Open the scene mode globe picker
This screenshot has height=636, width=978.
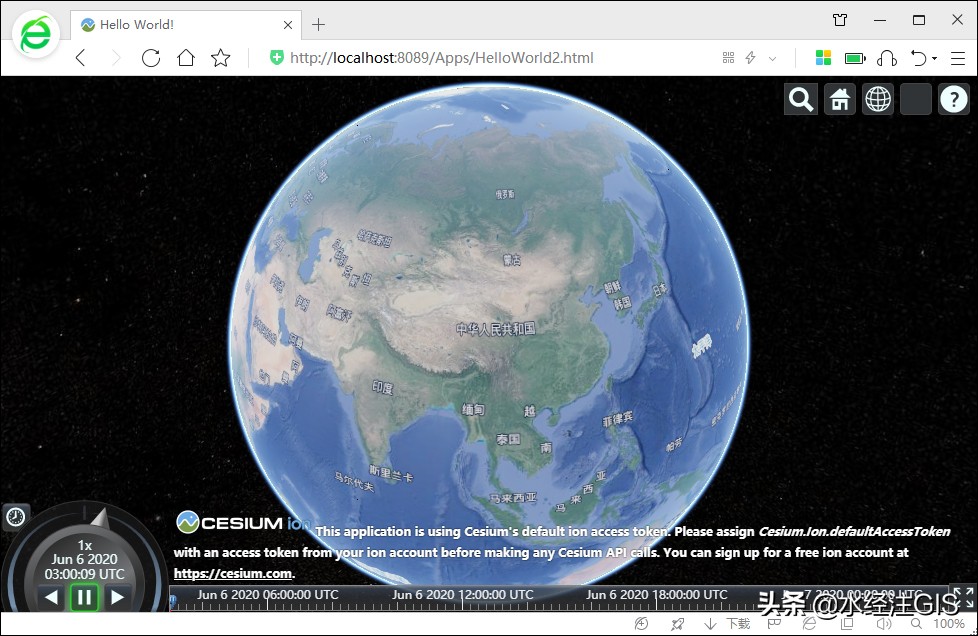tap(878, 99)
